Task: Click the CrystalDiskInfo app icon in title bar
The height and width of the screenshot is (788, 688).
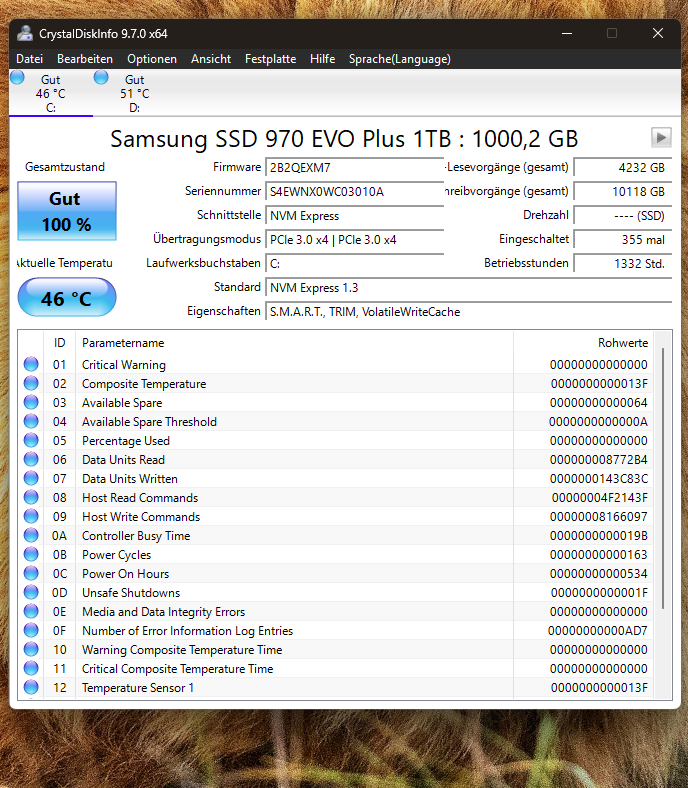Action: click(24, 33)
